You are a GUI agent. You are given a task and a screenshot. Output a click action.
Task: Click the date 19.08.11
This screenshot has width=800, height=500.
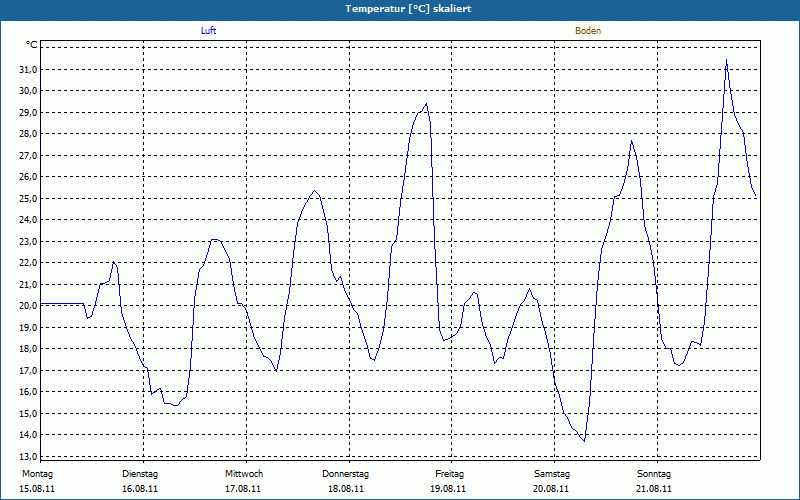point(448,489)
